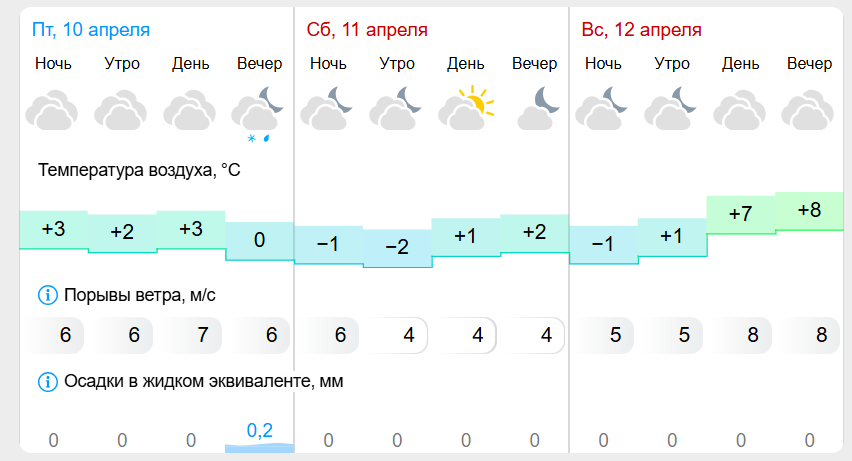Click Friday night cloudy weather icon

pyautogui.click(x=52, y=109)
